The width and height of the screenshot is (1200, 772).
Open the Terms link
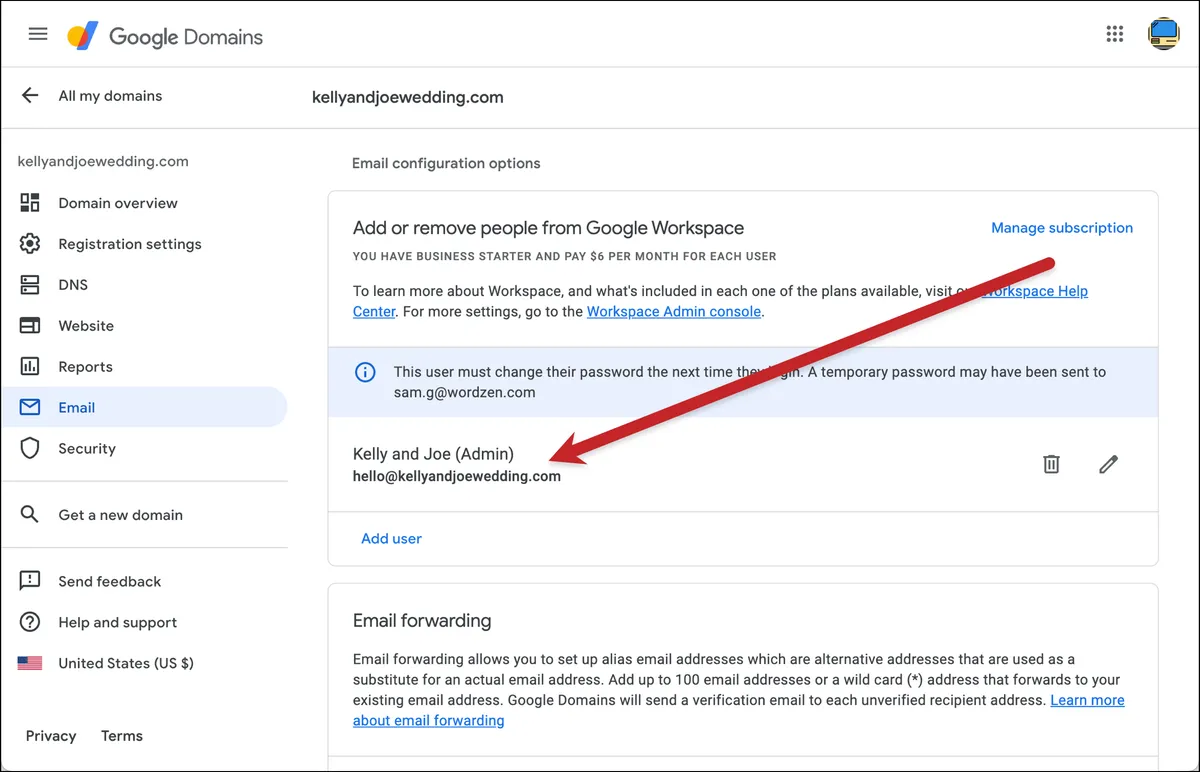pyautogui.click(x=122, y=736)
